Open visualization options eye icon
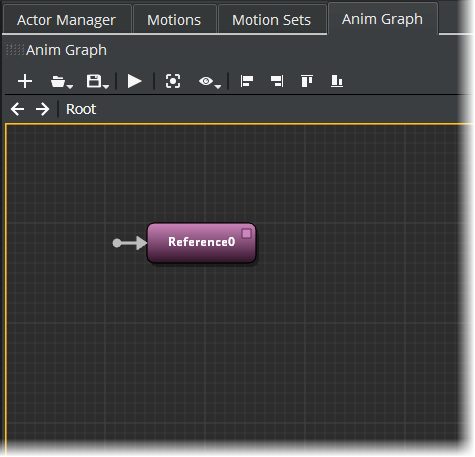Image resolution: width=475 pixels, height=457 pixels. pos(206,81)
